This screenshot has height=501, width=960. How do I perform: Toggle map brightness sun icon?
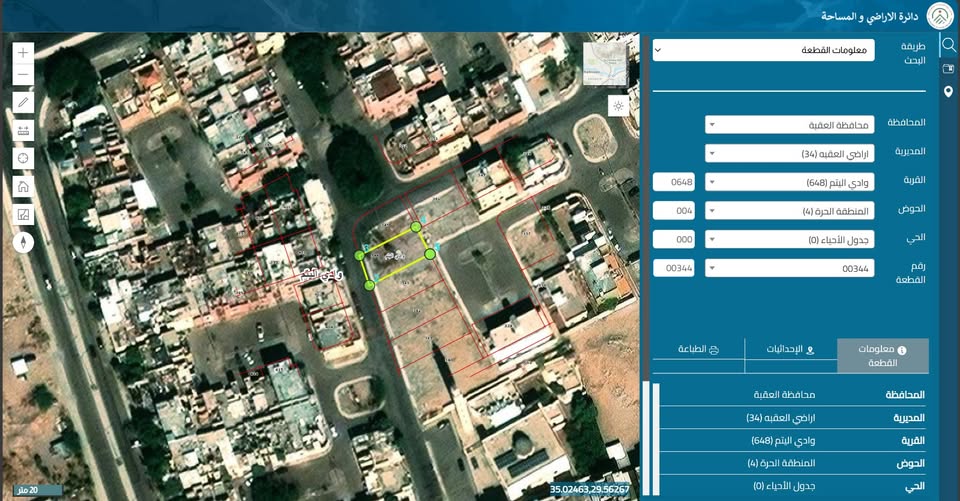pyautogui.click(x=618, y=106)
